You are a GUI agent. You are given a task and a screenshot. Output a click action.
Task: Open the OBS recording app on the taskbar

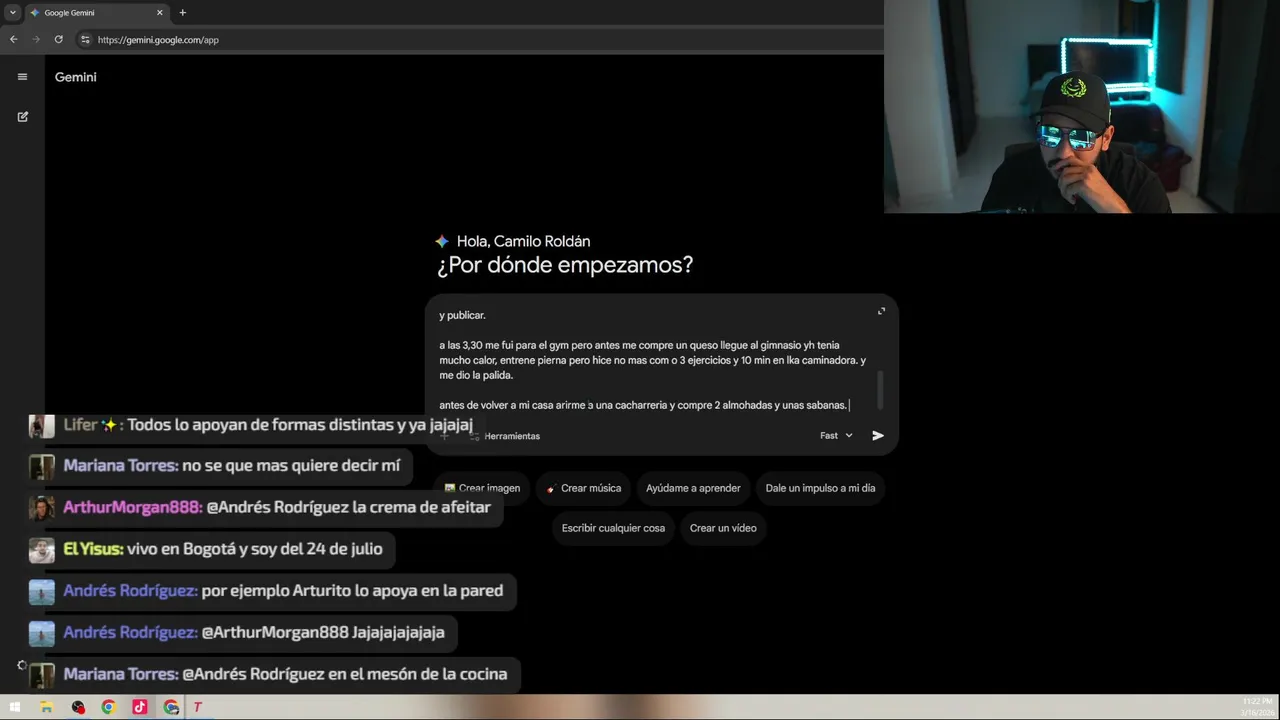[78, 707]
